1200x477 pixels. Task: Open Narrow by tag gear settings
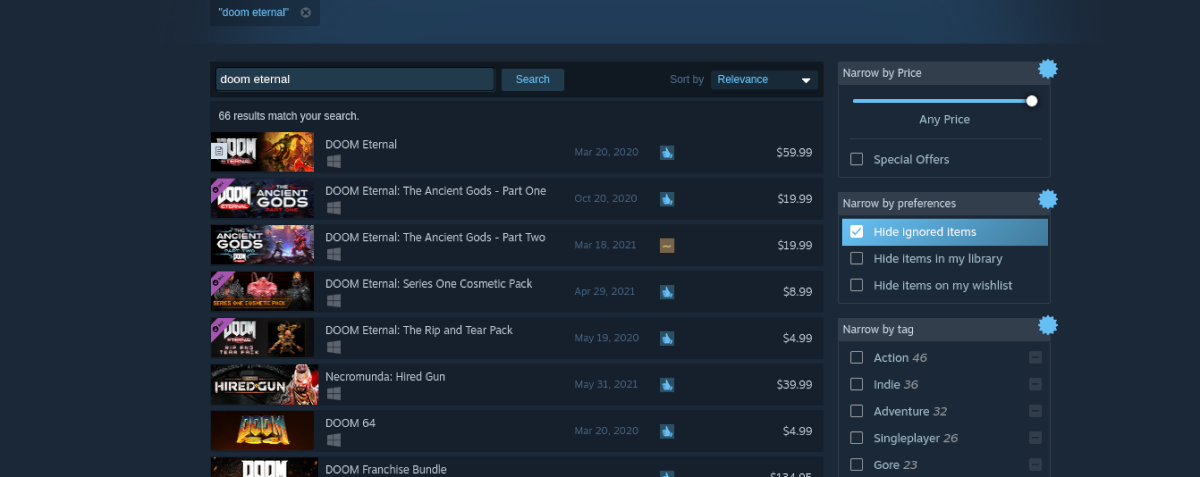(x=1047, y=325)
